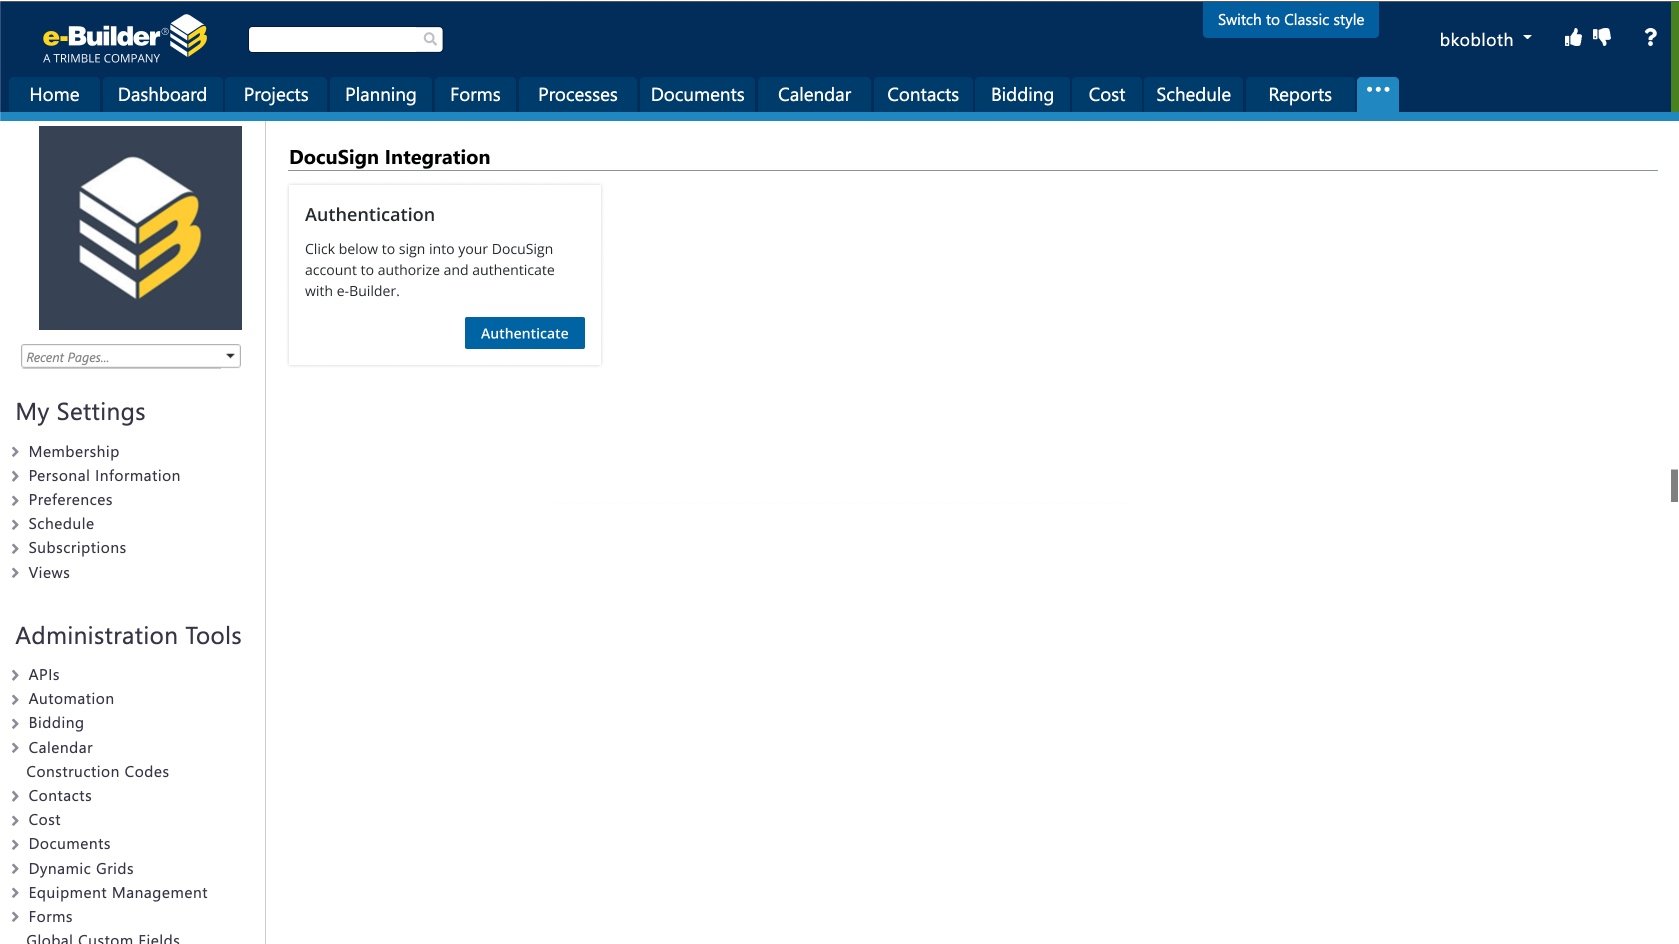1679x944 pixels.
Task: Open Equipment Management link
Action: point(118,893)
